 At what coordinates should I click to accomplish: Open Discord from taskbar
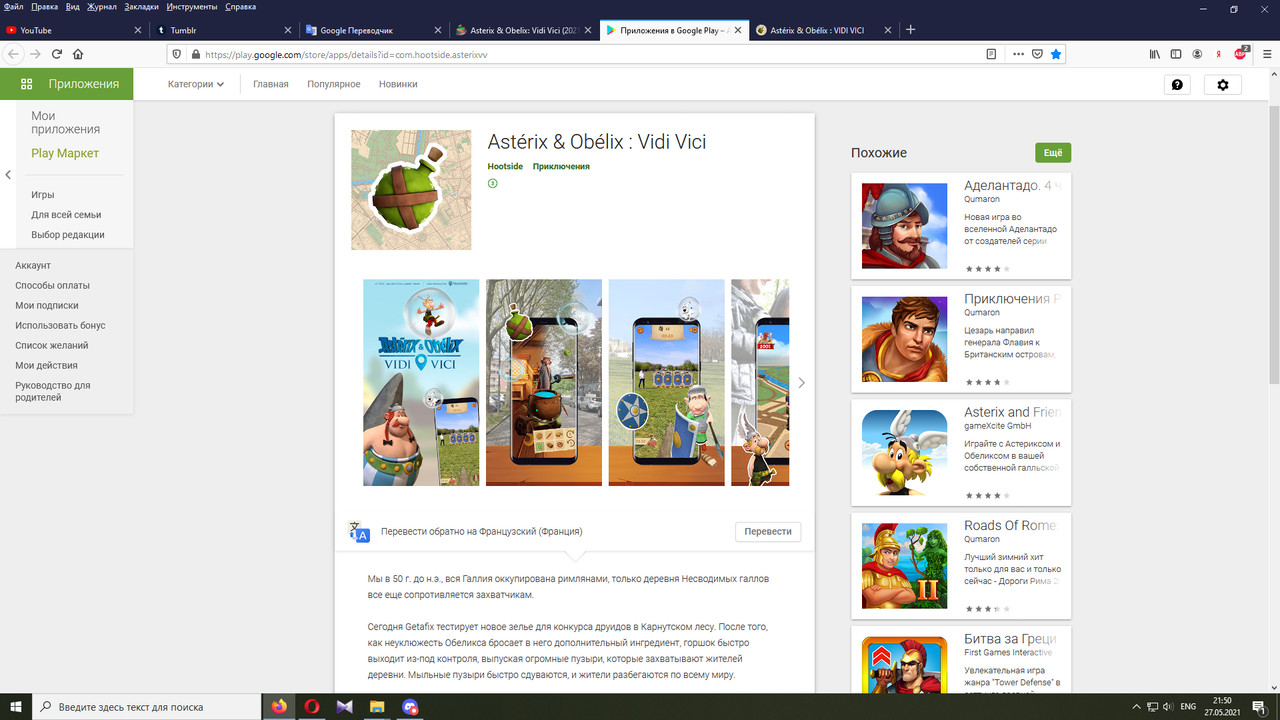tap(409, 707)
